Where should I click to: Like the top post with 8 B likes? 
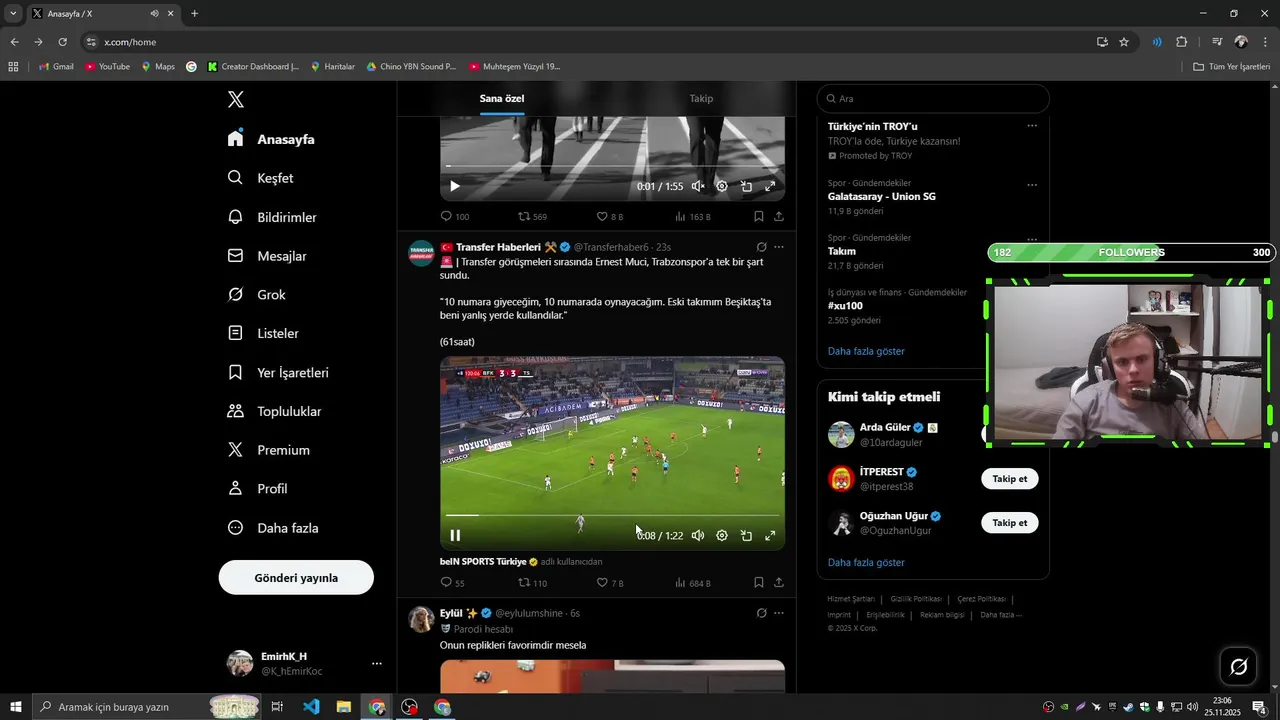coord(610,216)
